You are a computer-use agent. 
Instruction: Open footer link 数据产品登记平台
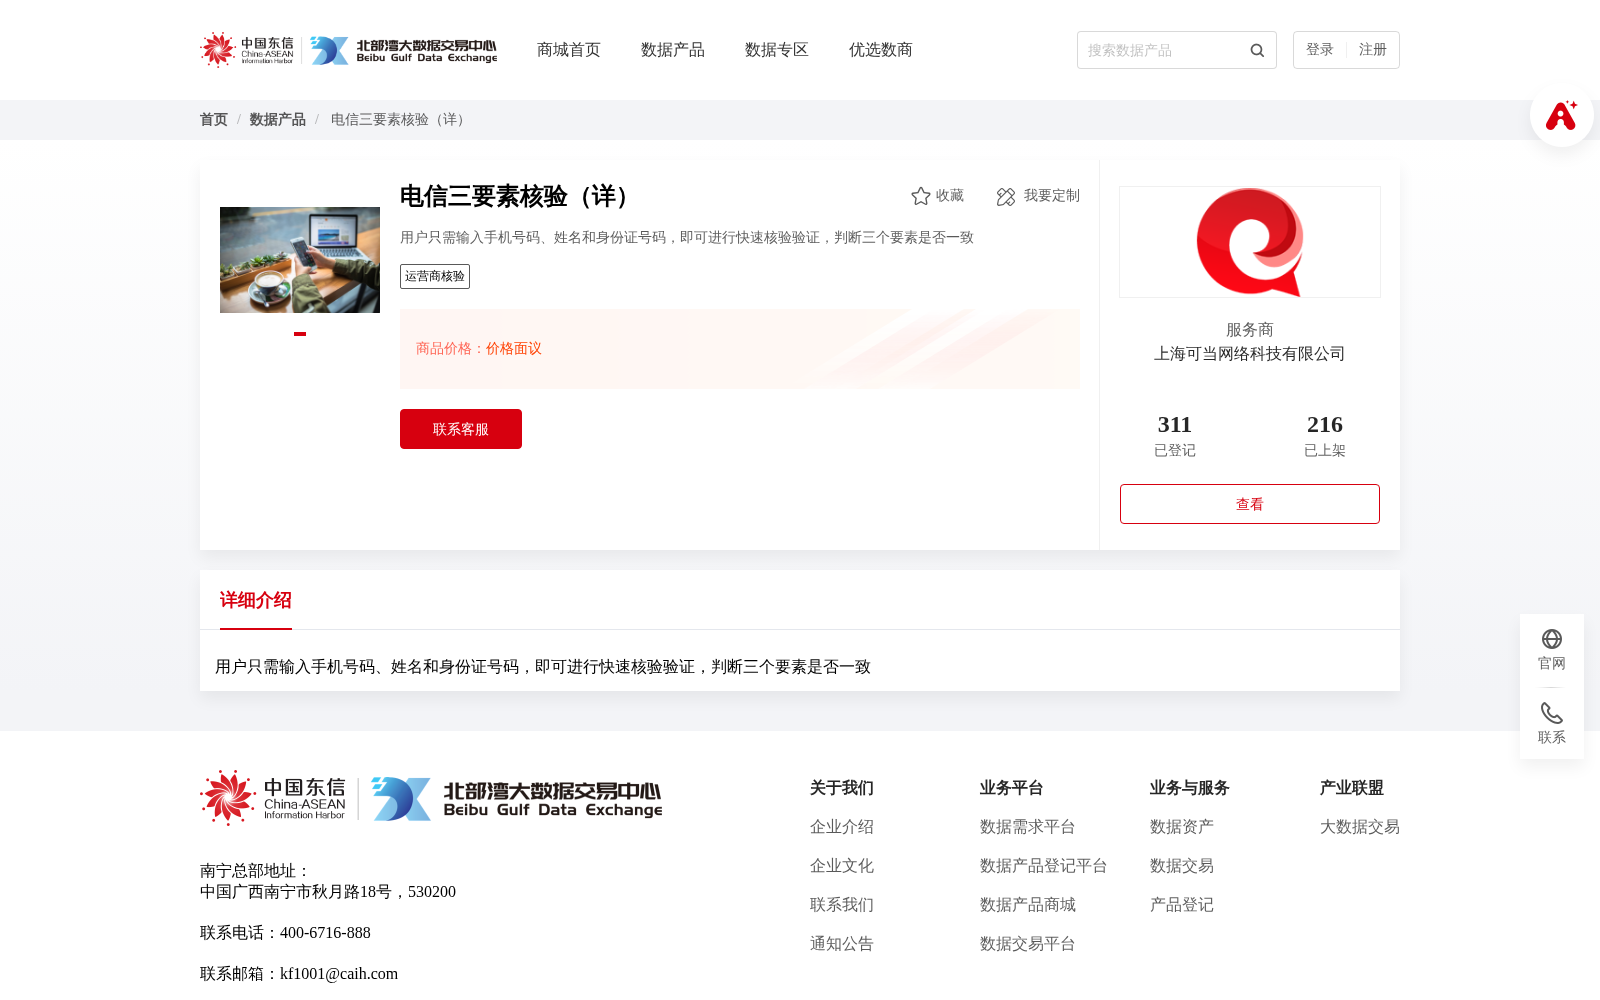pyautogui.click(x=1044, y=866)
